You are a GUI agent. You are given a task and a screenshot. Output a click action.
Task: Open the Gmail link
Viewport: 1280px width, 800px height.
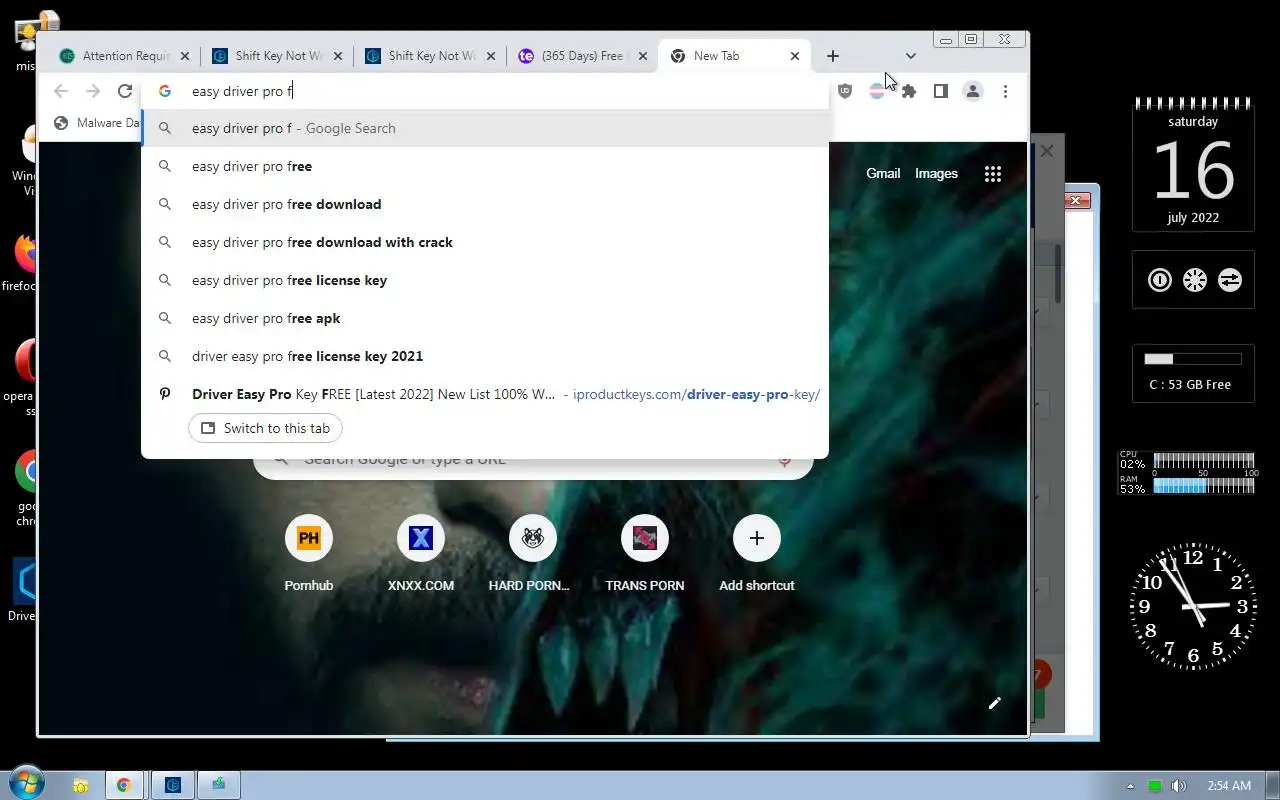tap(883, 173)
